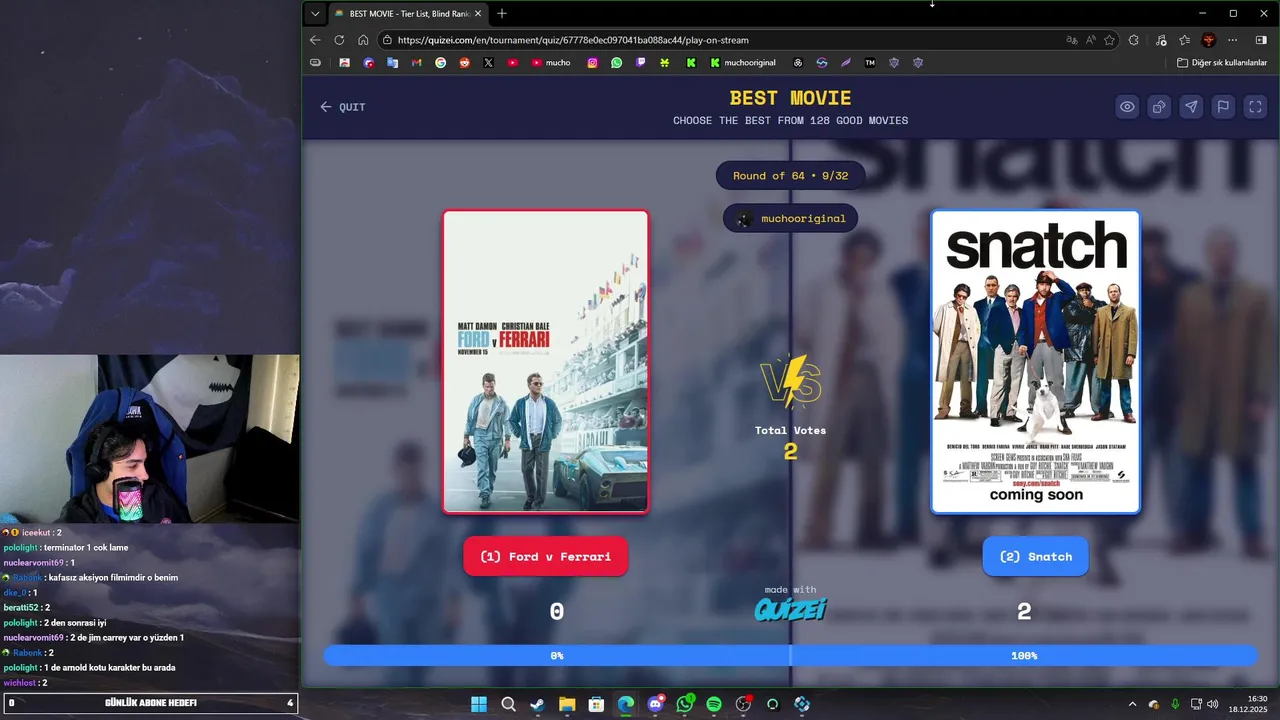Open the Google bookmark
This screenshot has height=720, width=1280.
tap(440, 62)
